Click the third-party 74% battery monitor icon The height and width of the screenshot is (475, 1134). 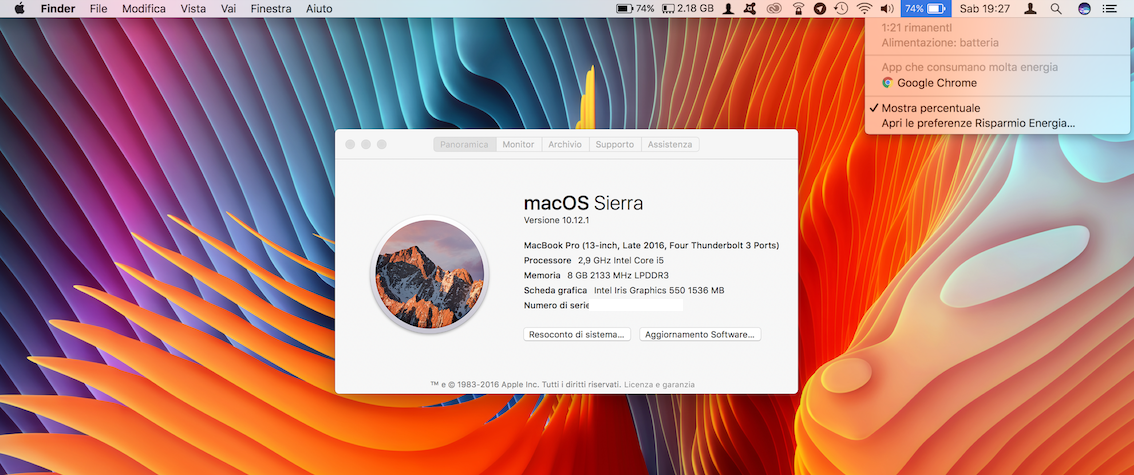pyautogui.click(x=635, y=9)
